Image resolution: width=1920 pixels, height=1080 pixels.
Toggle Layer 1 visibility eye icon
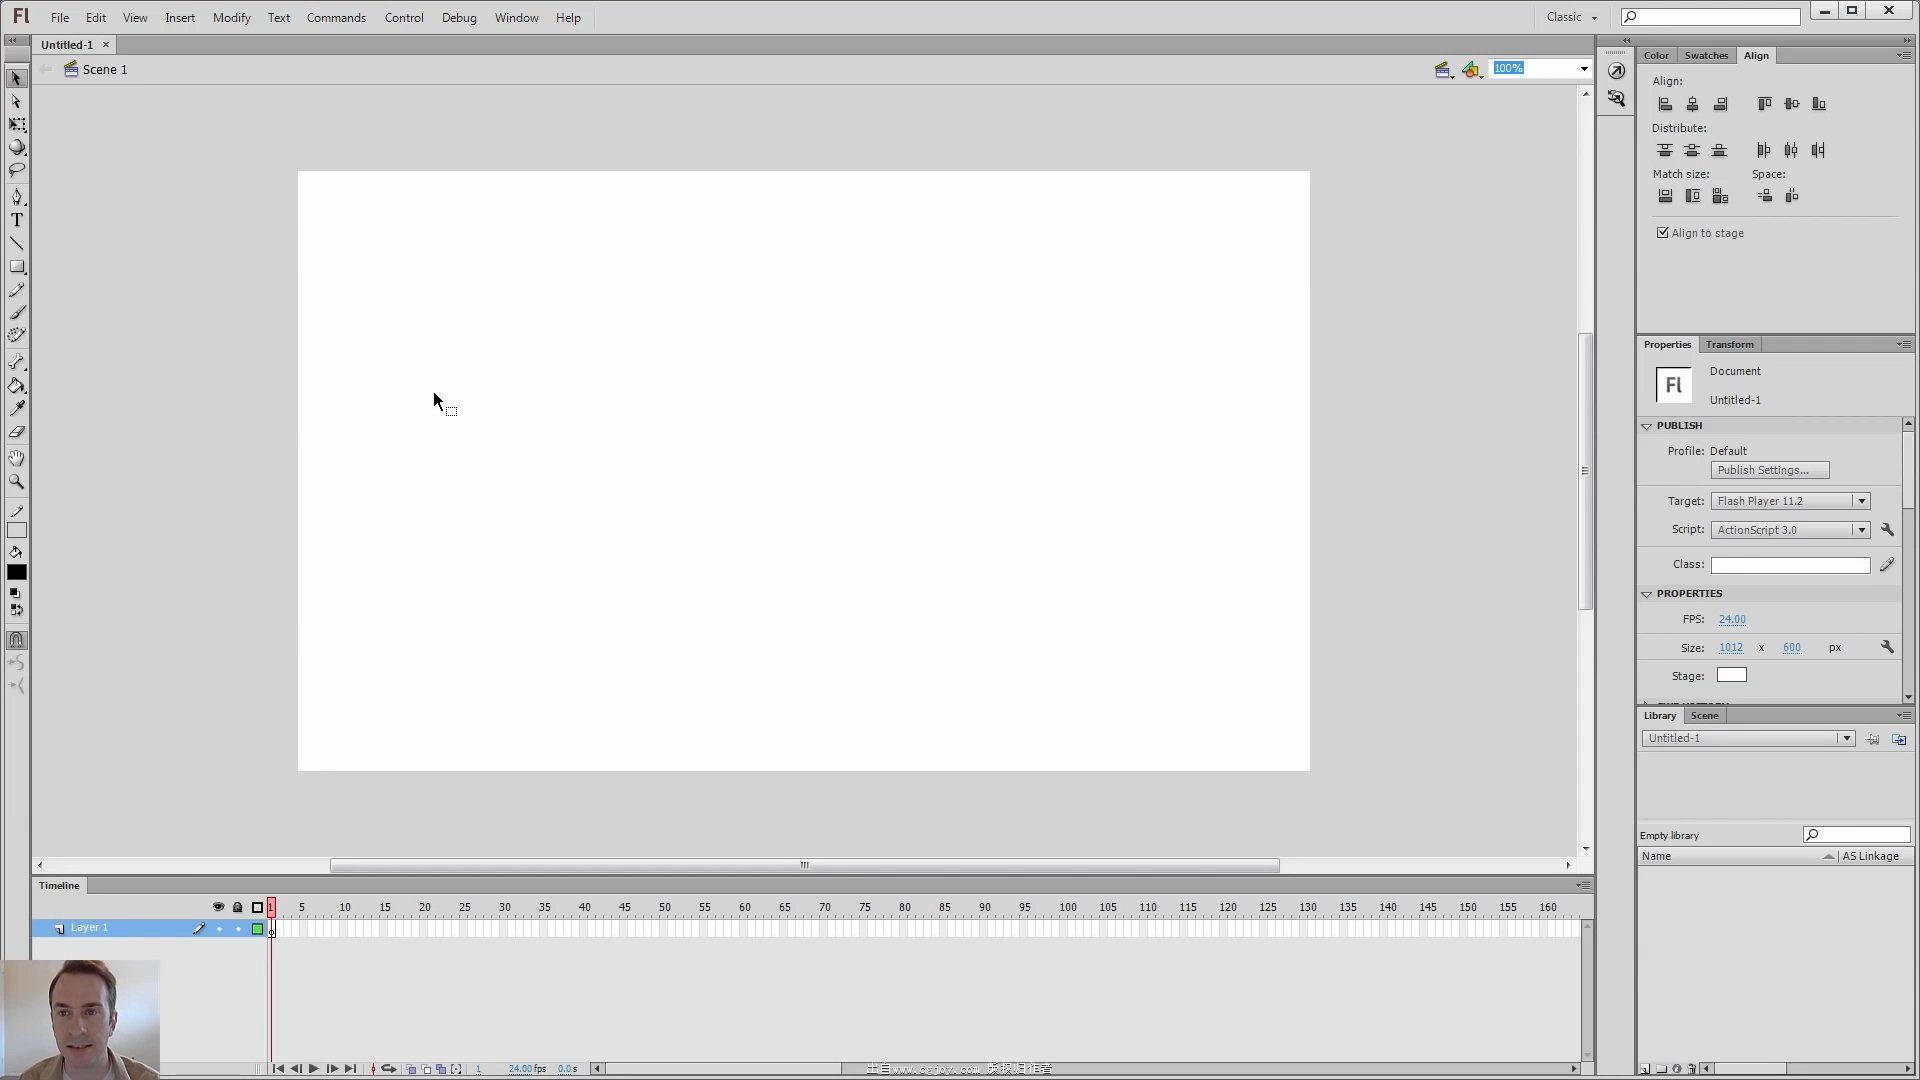(x=218, y=927)
